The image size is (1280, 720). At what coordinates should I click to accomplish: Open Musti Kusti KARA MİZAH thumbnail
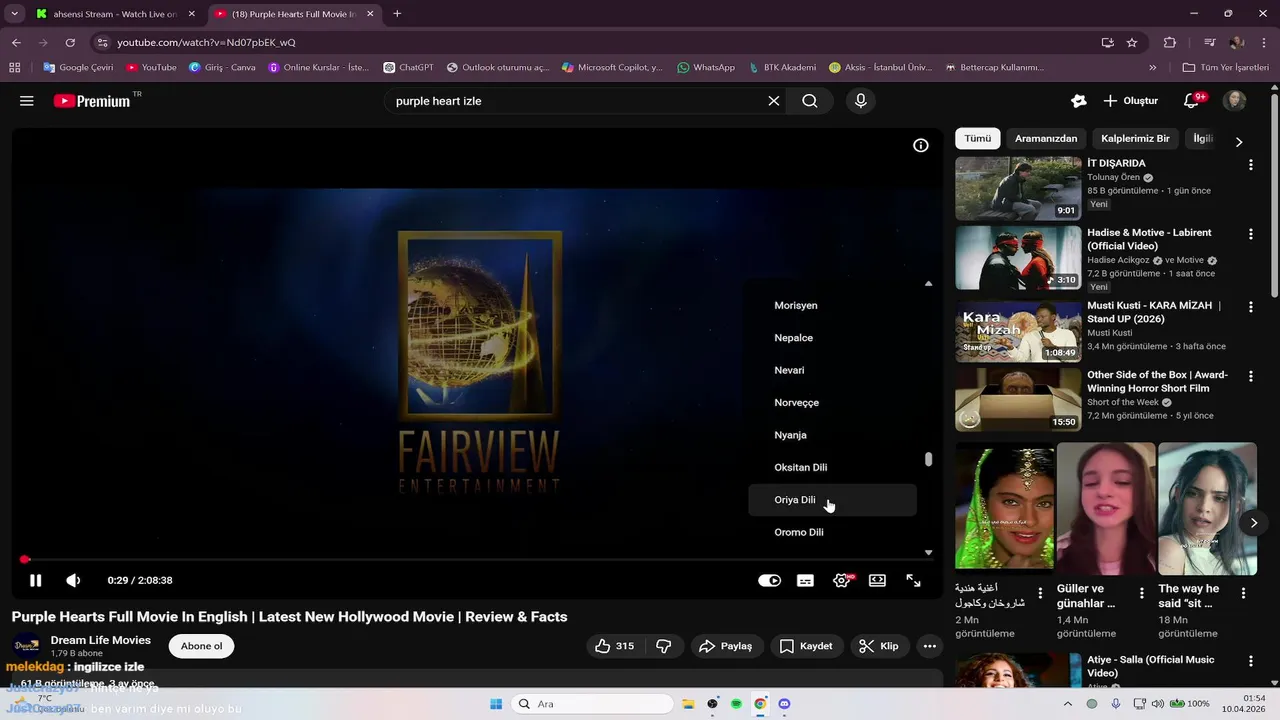(x=1018, y=332)
